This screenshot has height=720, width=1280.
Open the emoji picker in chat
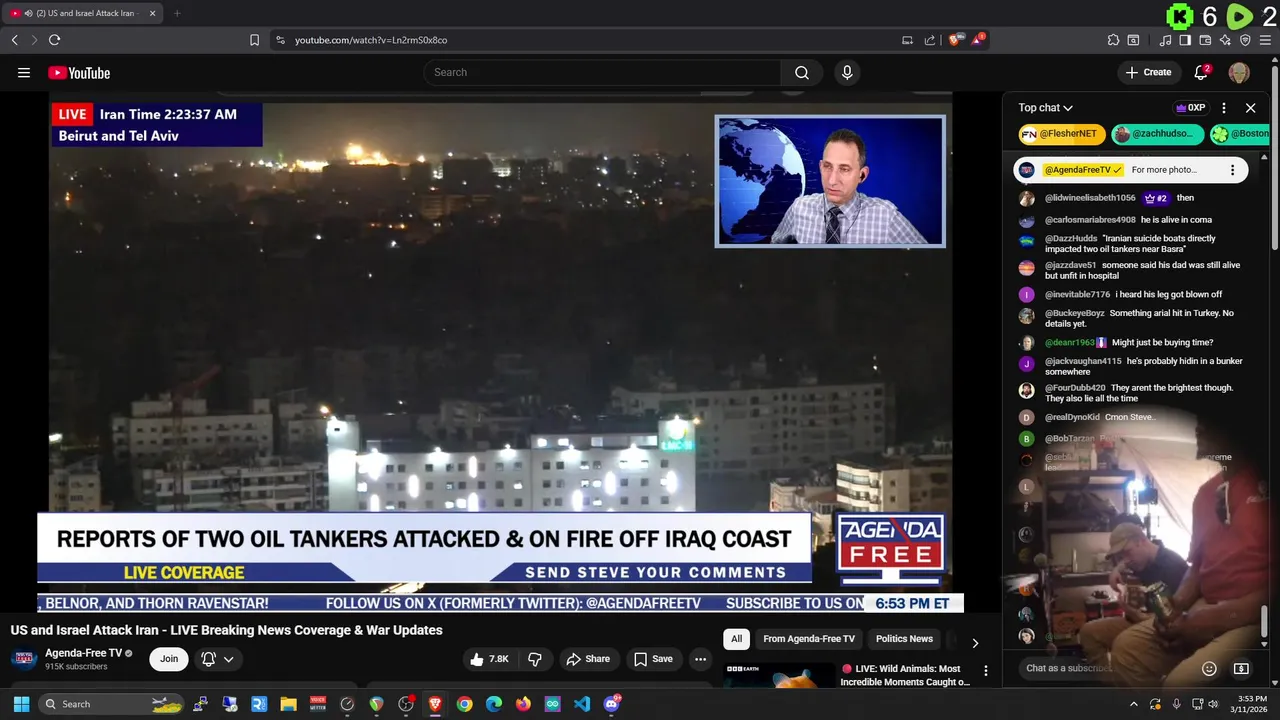[1209, 668]
